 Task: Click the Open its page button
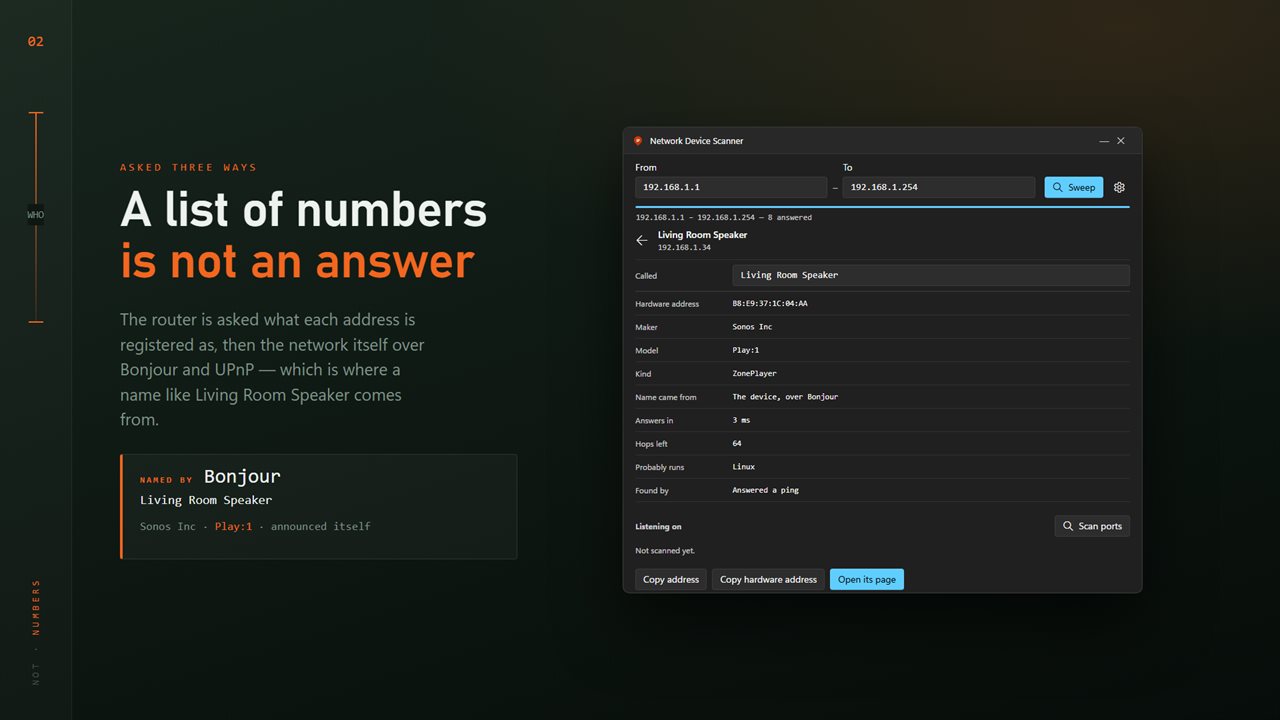(x=867, y=579)
